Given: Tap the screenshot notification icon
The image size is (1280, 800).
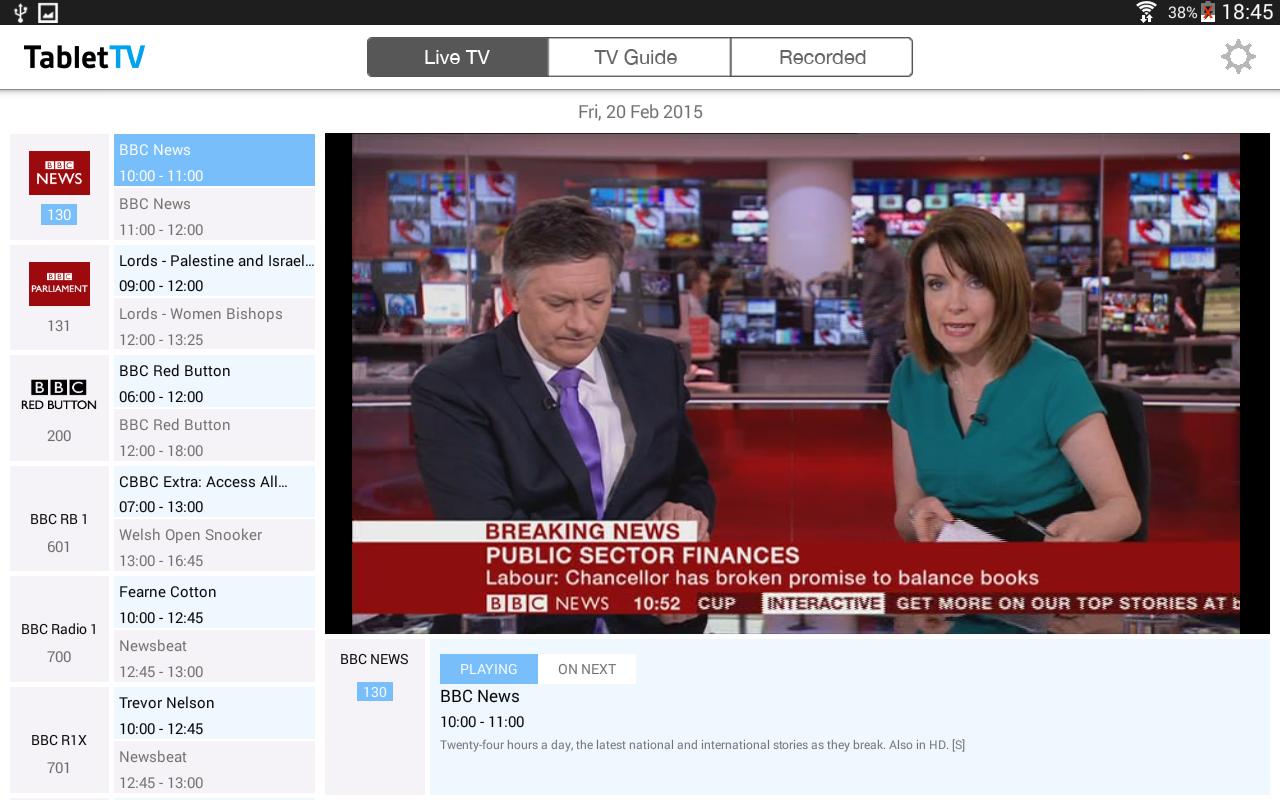Looking at the screenshot, I should 48,12.
